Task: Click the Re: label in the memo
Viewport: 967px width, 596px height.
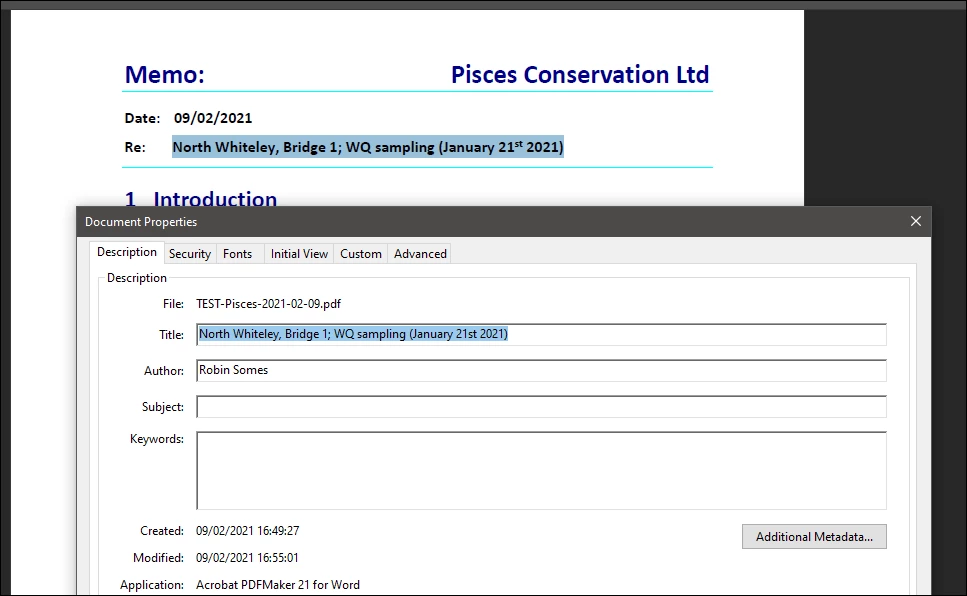Action: [135, 147]
